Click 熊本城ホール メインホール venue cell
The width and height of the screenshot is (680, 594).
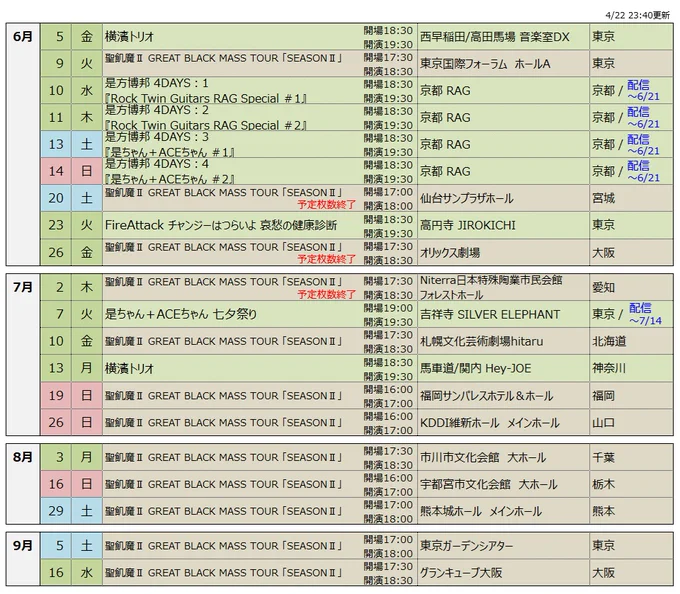(x=503, y=511)
